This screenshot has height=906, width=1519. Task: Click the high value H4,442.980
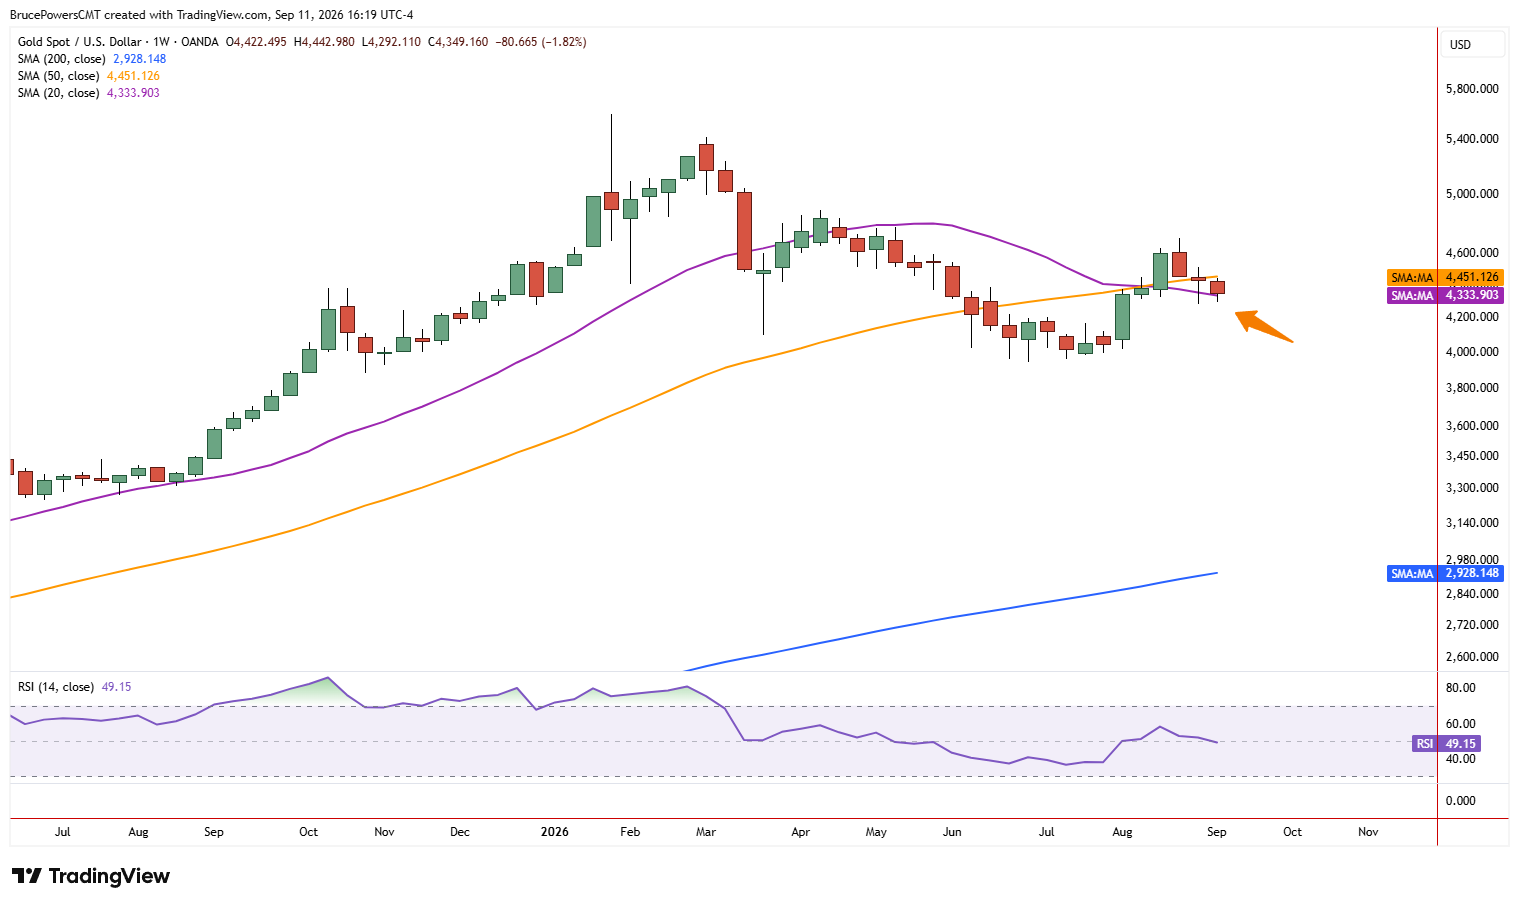tap(324, 42)
